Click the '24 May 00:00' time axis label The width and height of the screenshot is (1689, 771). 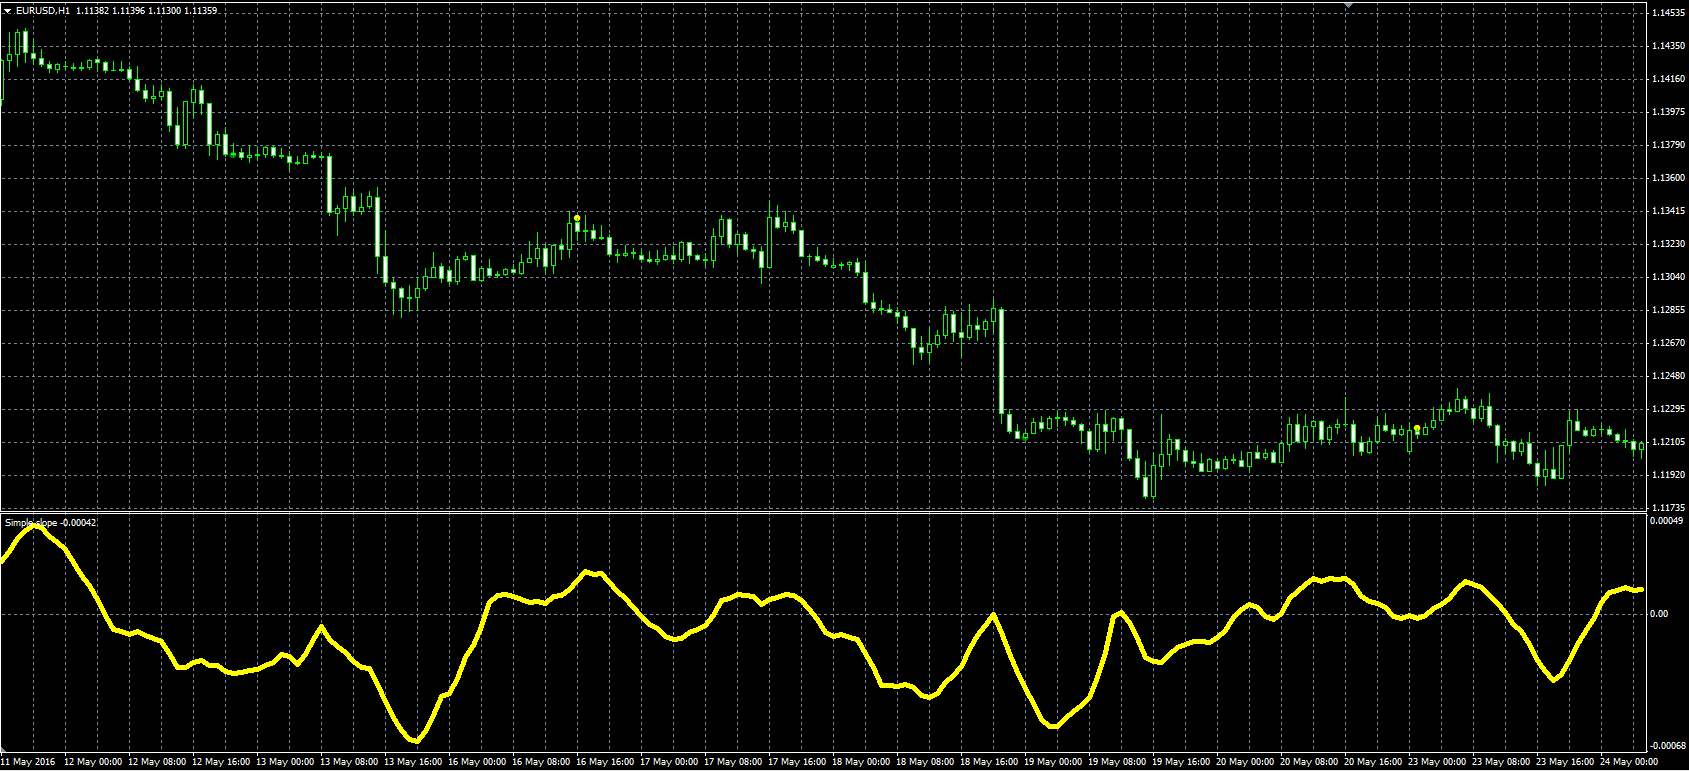(1629, 762)
